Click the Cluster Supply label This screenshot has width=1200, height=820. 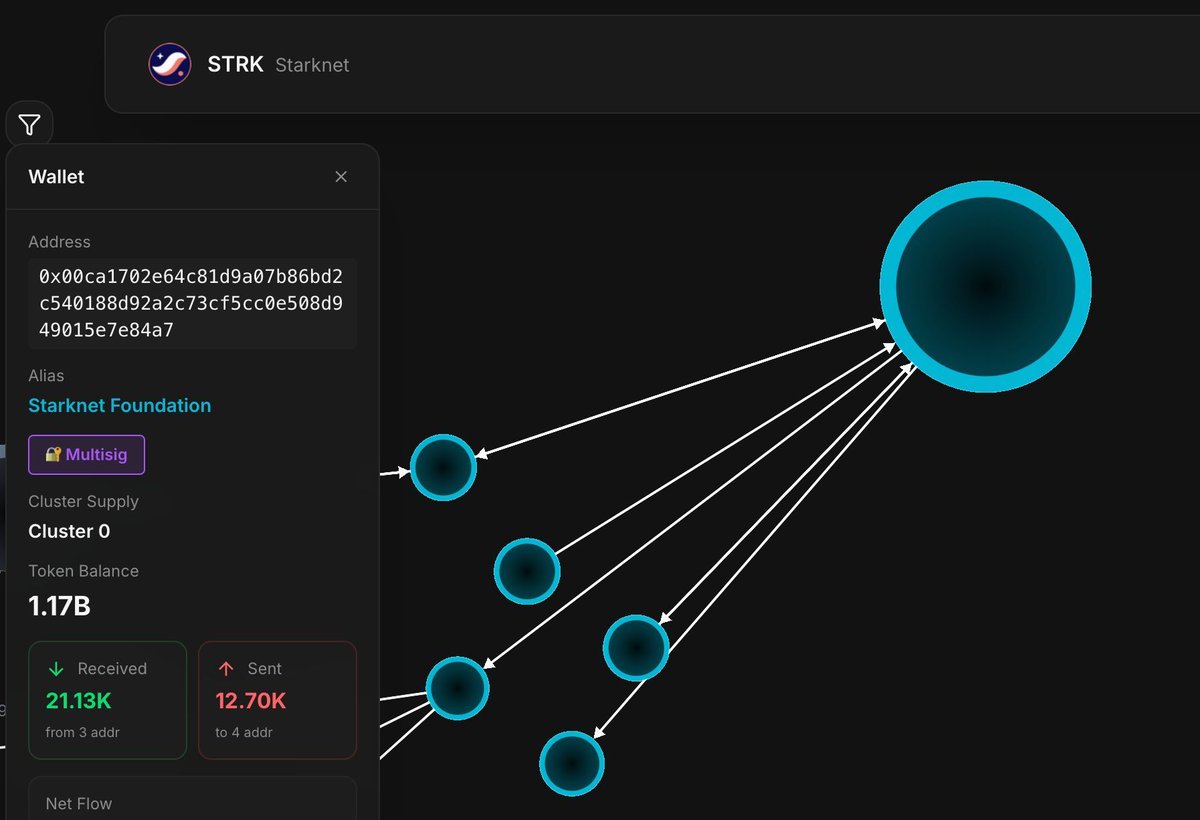tap(84, 501)
